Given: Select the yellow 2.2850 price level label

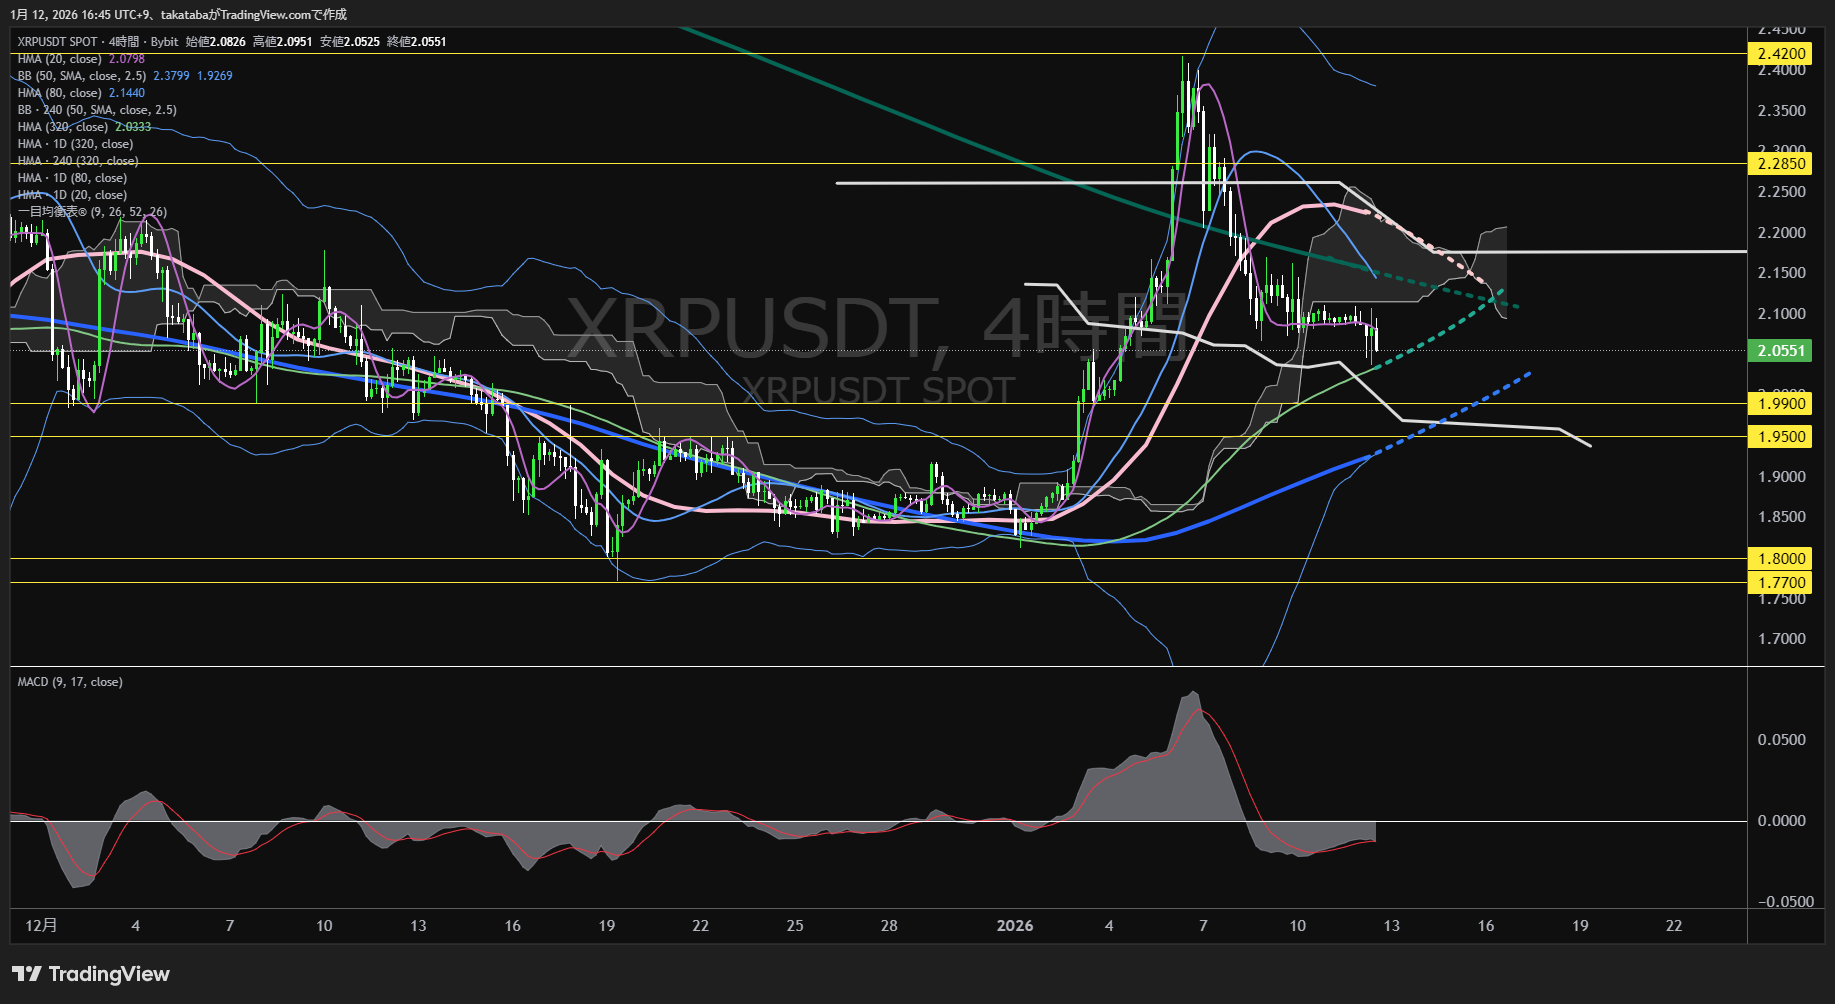Looking at the screenshot, I should point(1781,164).
